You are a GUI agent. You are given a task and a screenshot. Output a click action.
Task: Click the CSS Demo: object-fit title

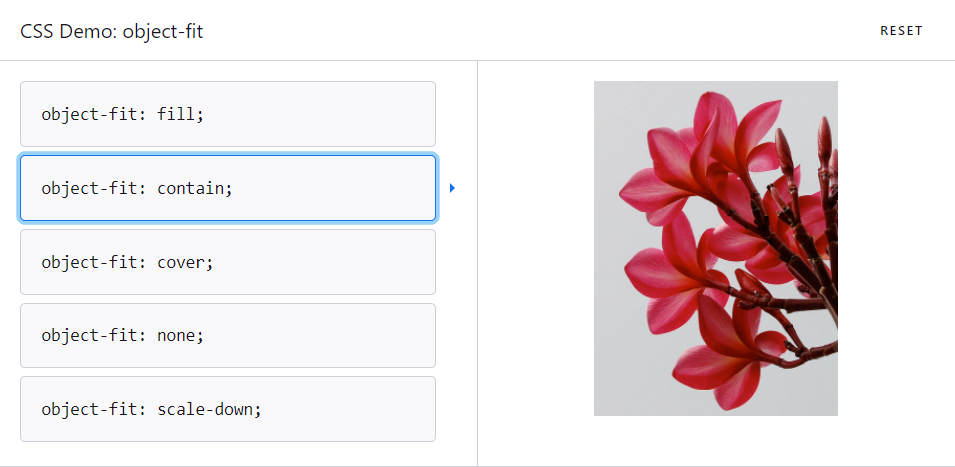pos(111,31)
